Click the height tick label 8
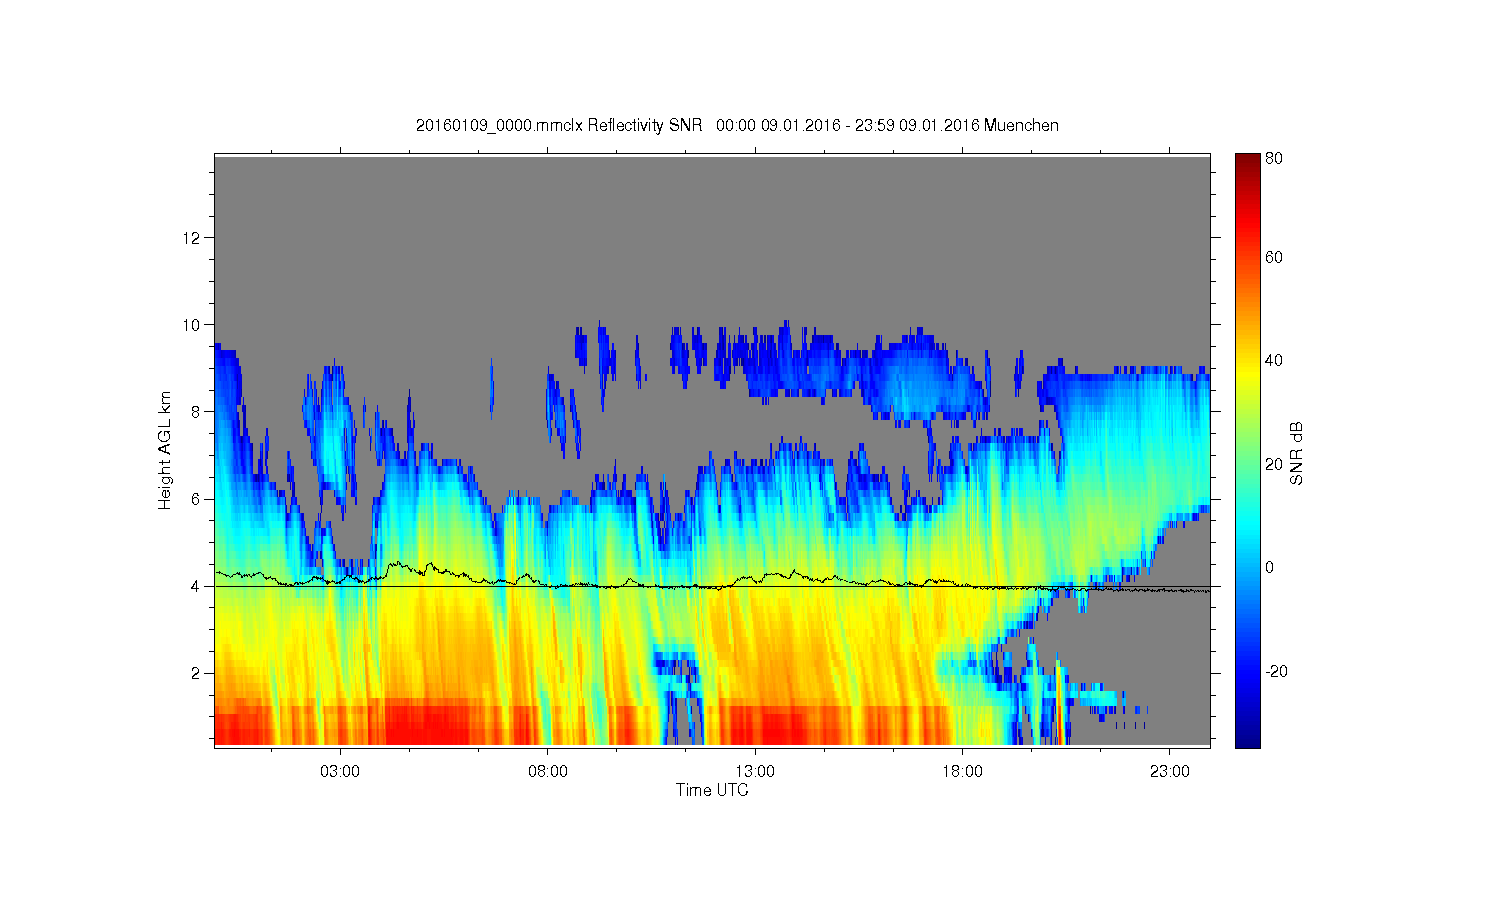Viewport: 1500px width, 900px height. (x=197, y=411)
